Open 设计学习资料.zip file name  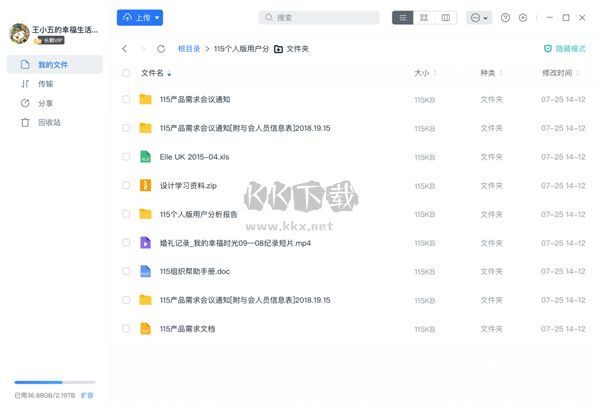coord(188,186)
